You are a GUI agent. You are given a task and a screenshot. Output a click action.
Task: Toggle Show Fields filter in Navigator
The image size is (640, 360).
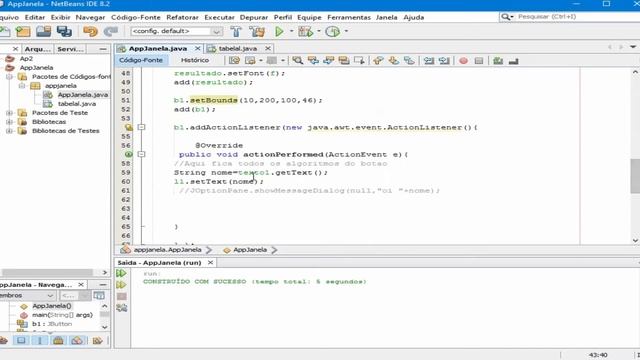pyautogui.click(x=21, y=340)
